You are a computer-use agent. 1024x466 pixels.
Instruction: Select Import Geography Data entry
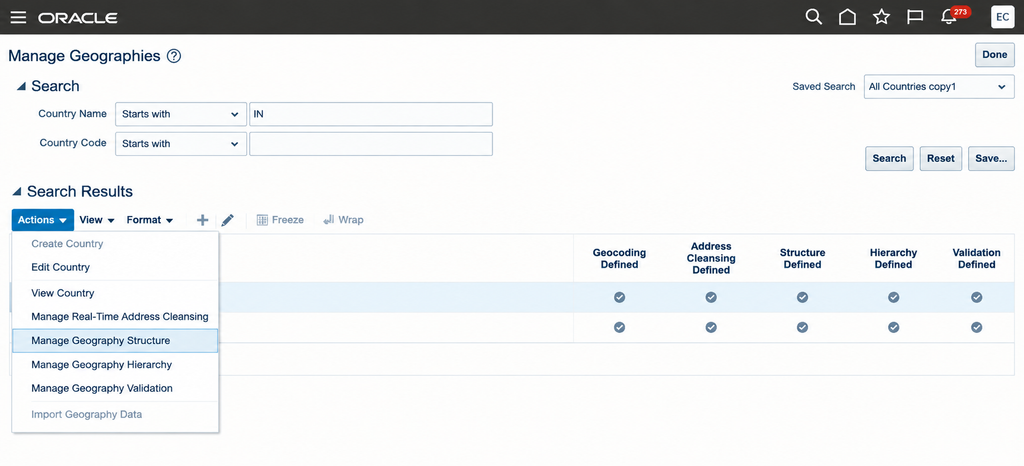point(115,414)
